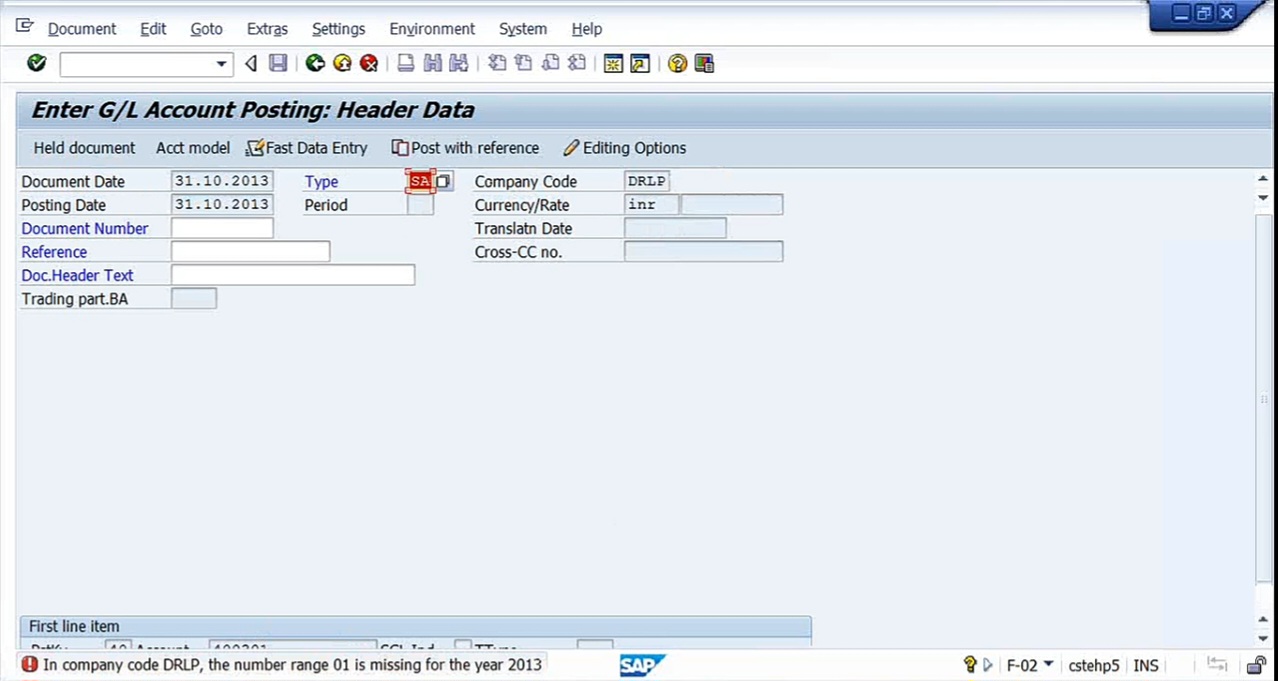Create a new session via toolbar icon
The height and width of the screenshot is (681, 1278).
click(x=613, y=64)
